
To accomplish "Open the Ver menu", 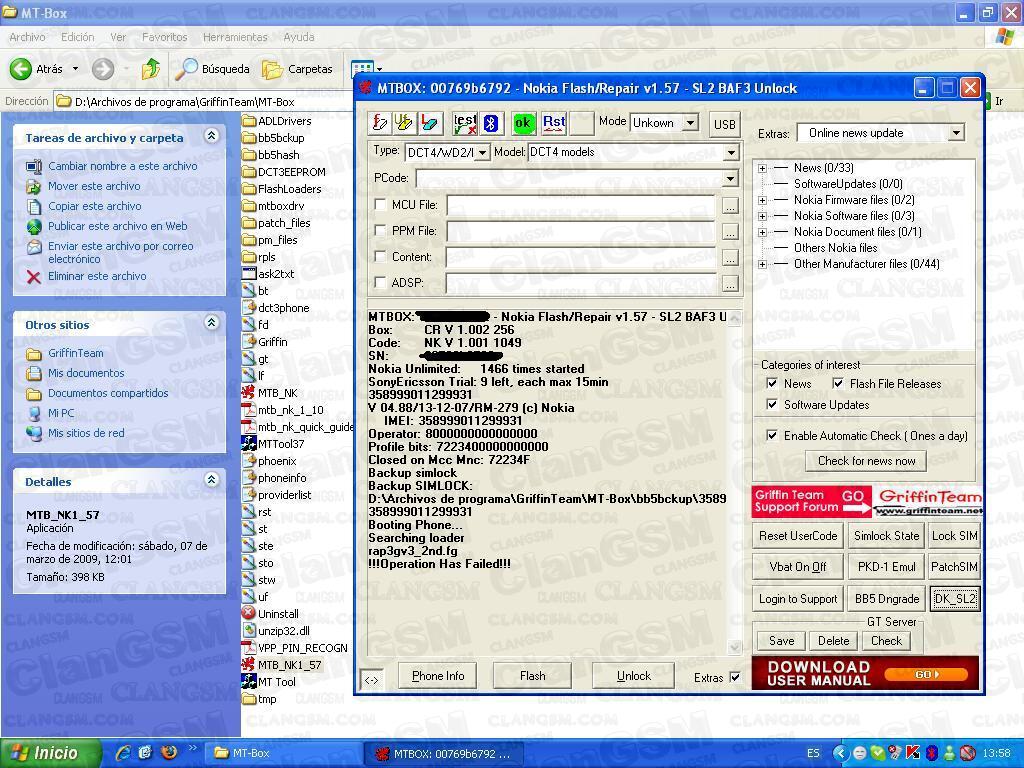I will pyautogui.click(x=118, y=37).
